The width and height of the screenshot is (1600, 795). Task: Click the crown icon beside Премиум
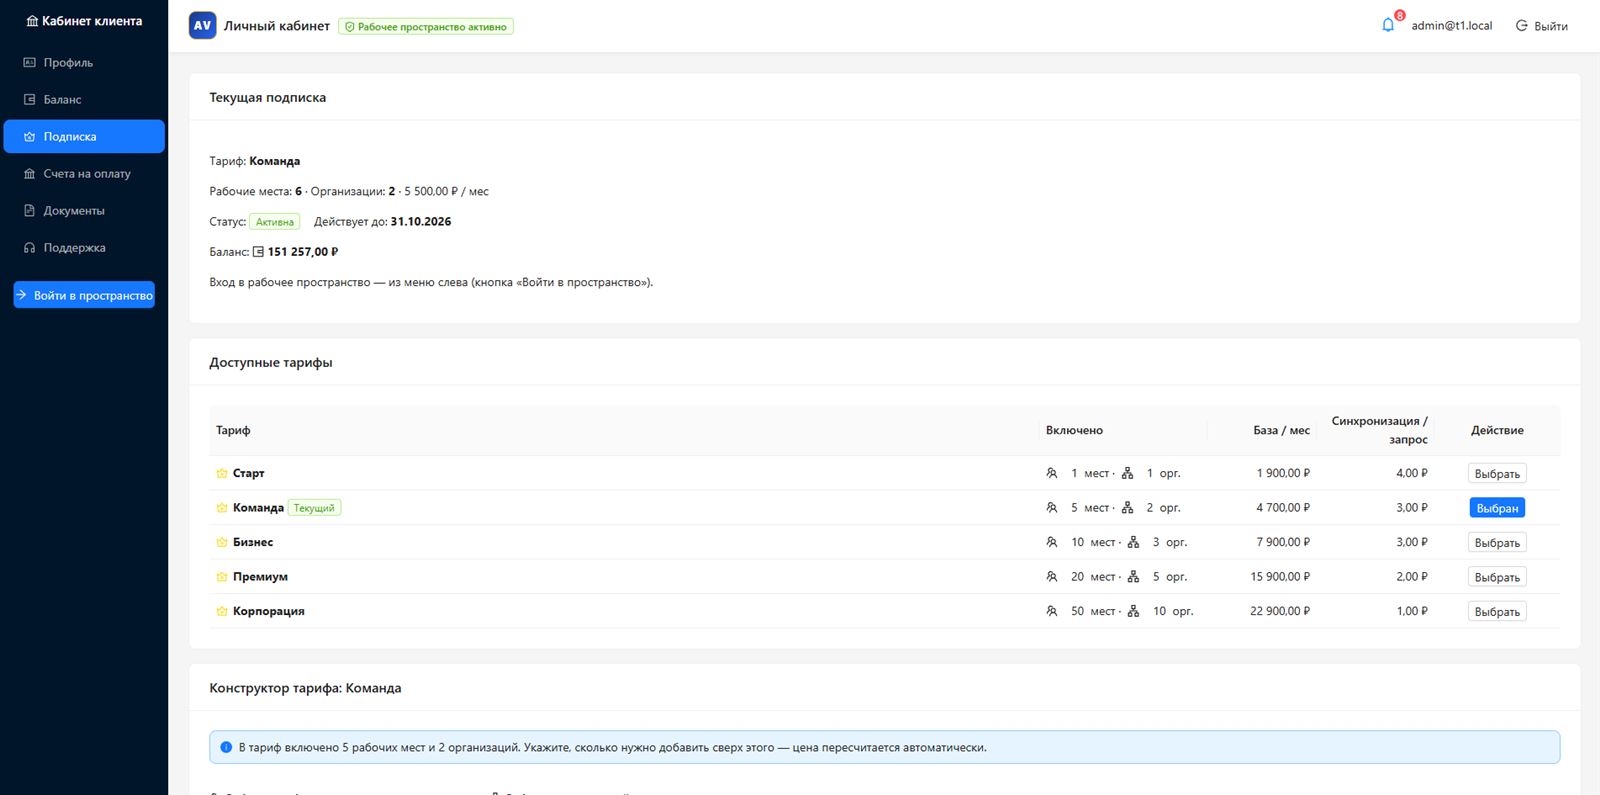coord(222,577)
